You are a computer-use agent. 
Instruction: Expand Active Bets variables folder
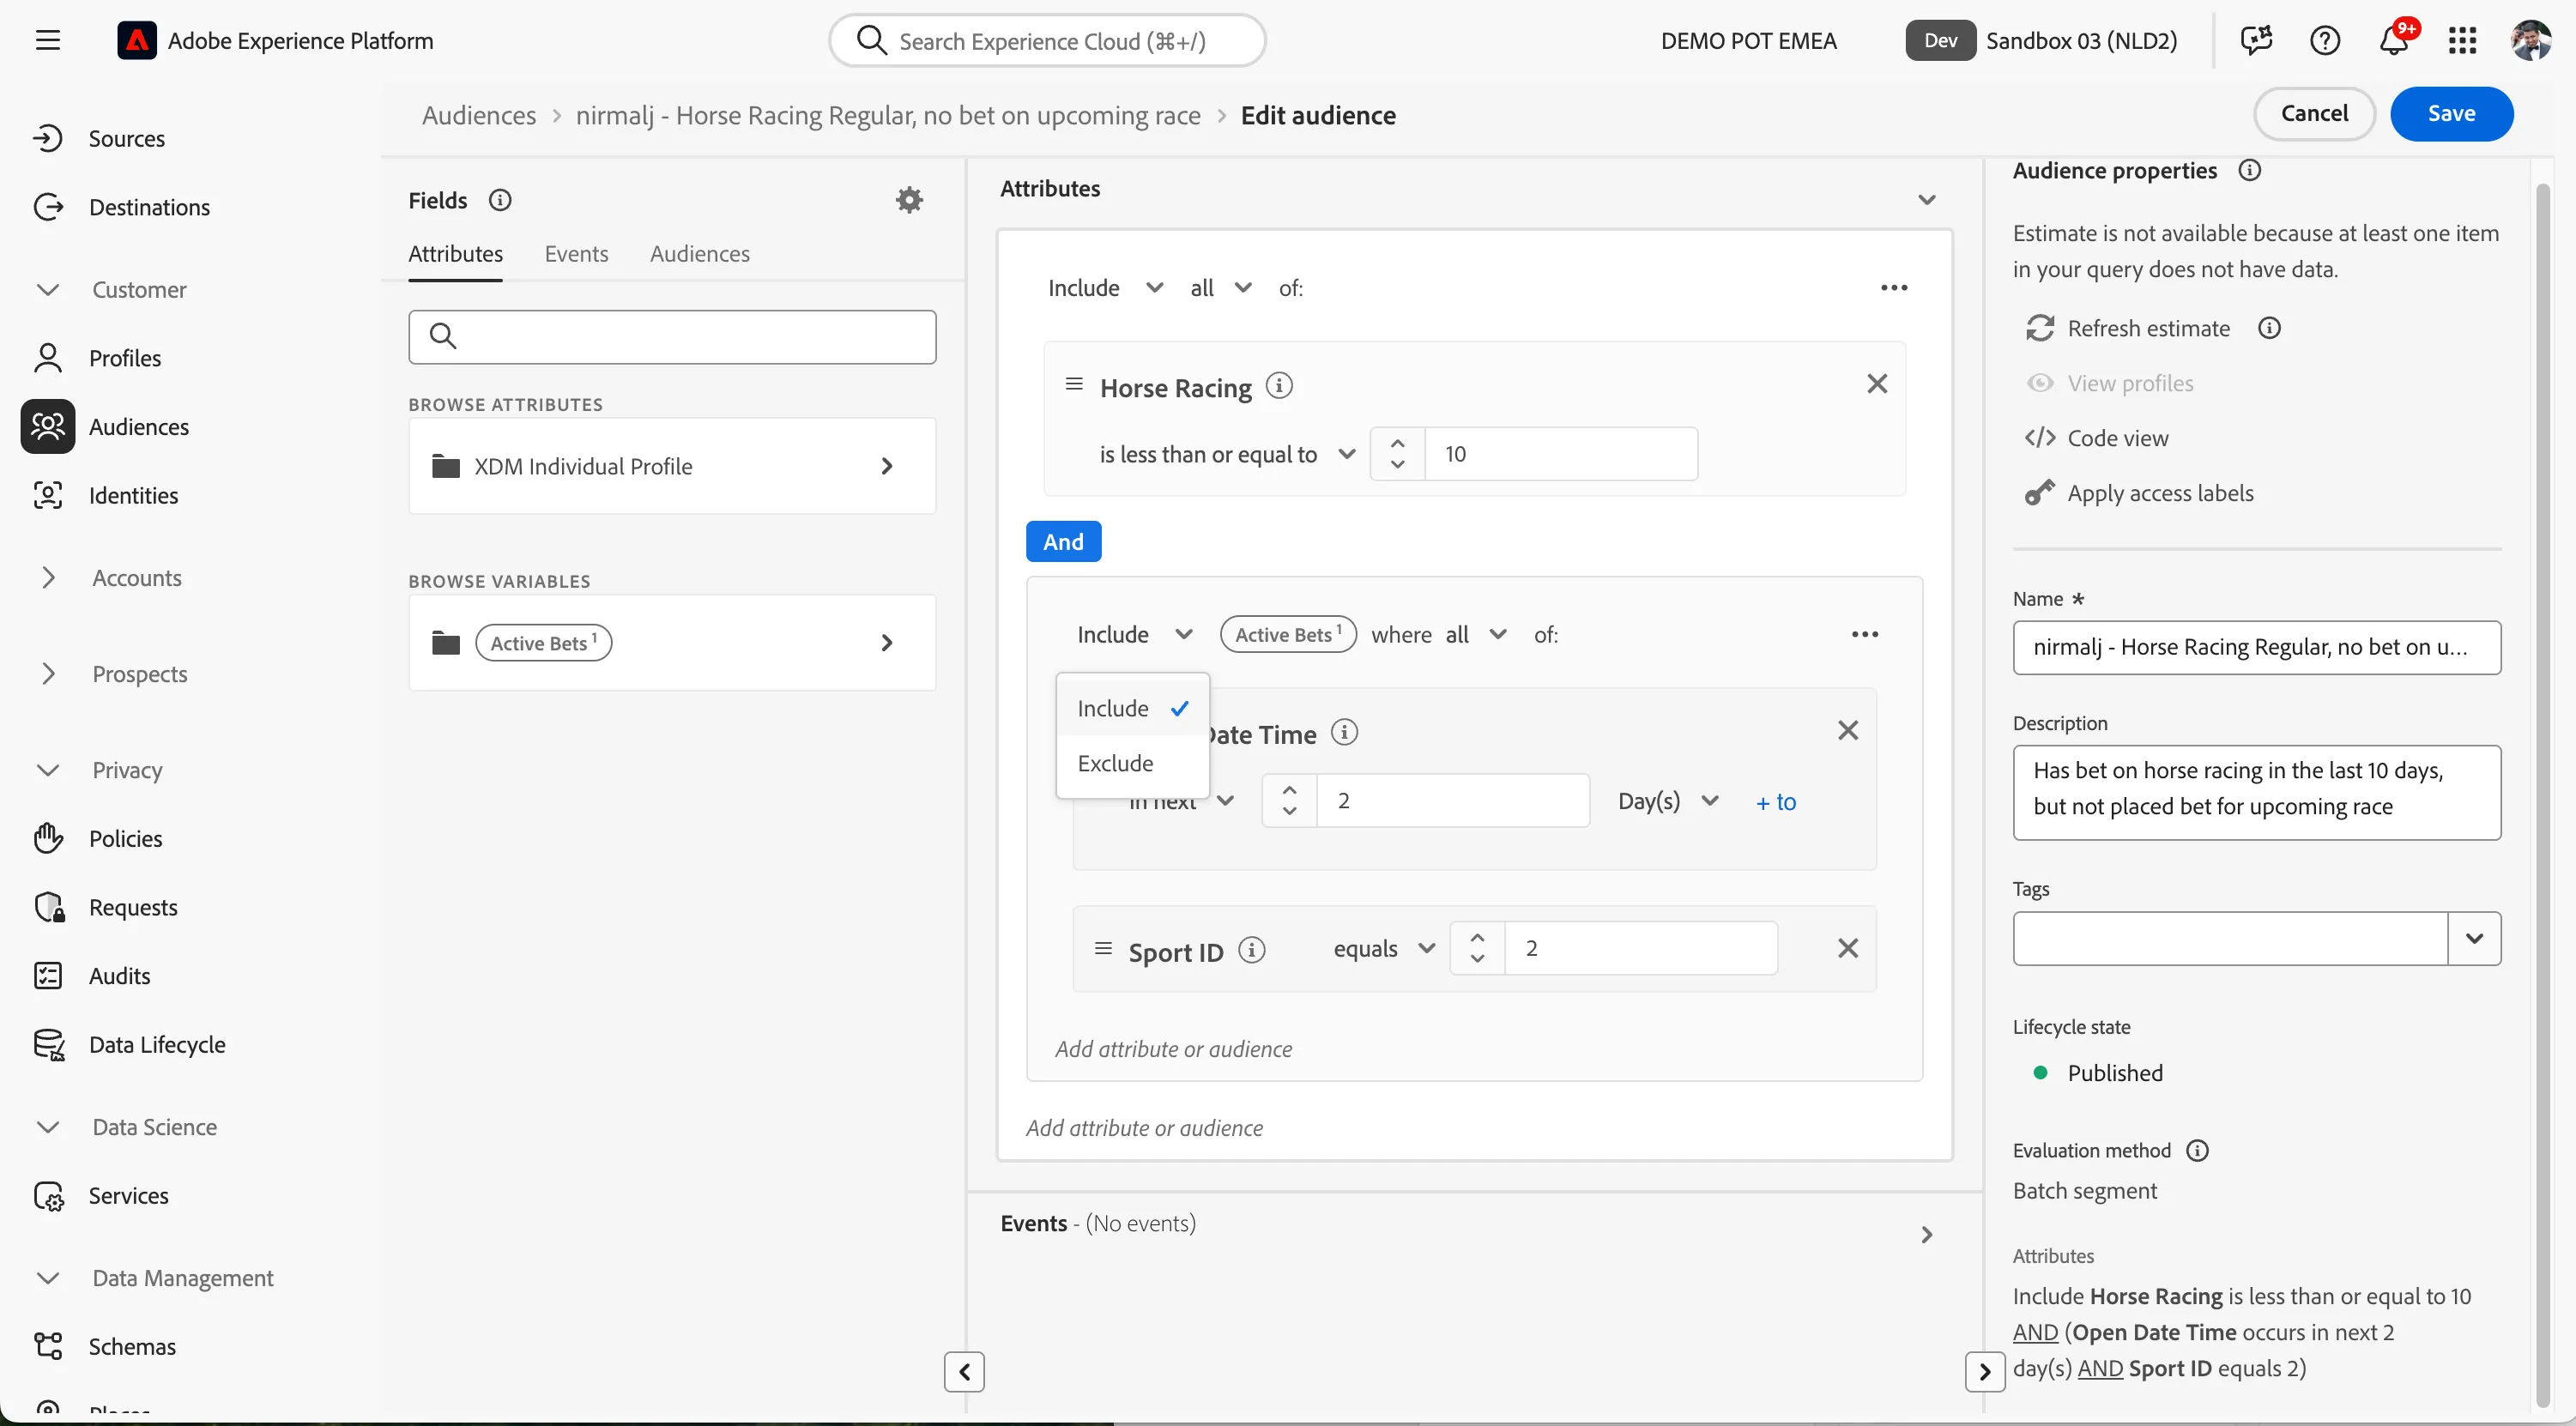(x=672, y=643)
